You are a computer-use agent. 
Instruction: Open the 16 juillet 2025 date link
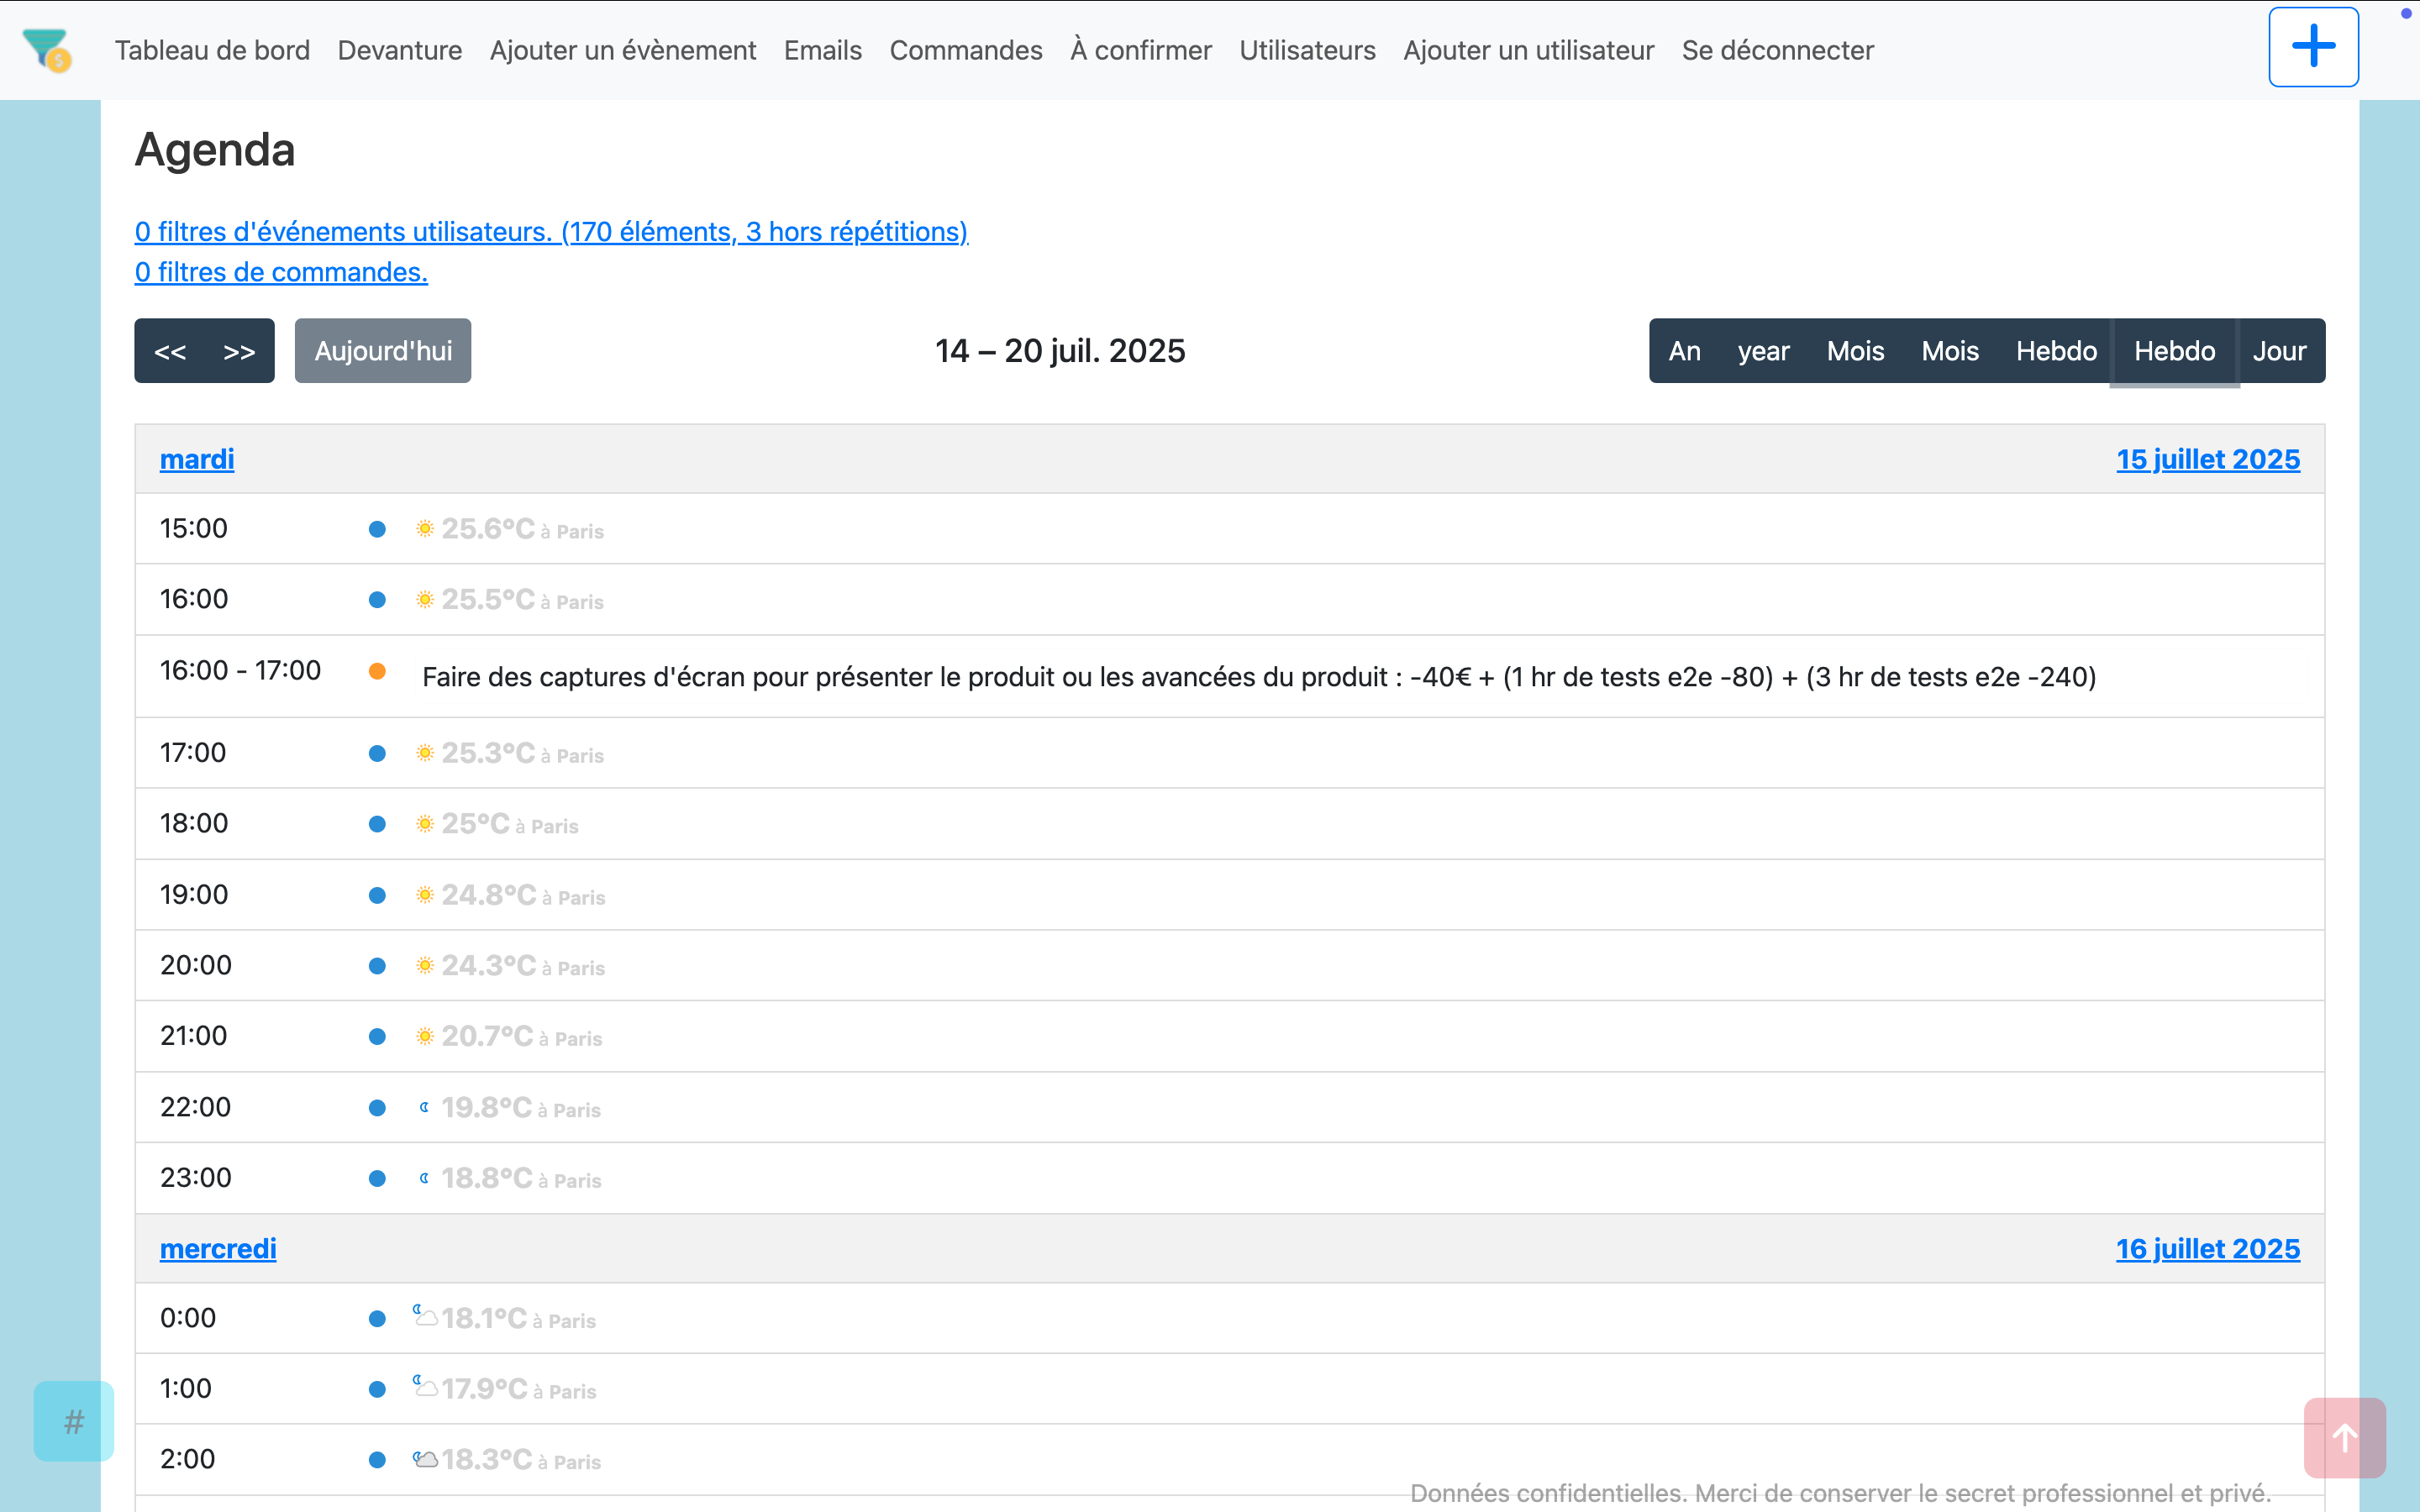pos(2207,1248)
